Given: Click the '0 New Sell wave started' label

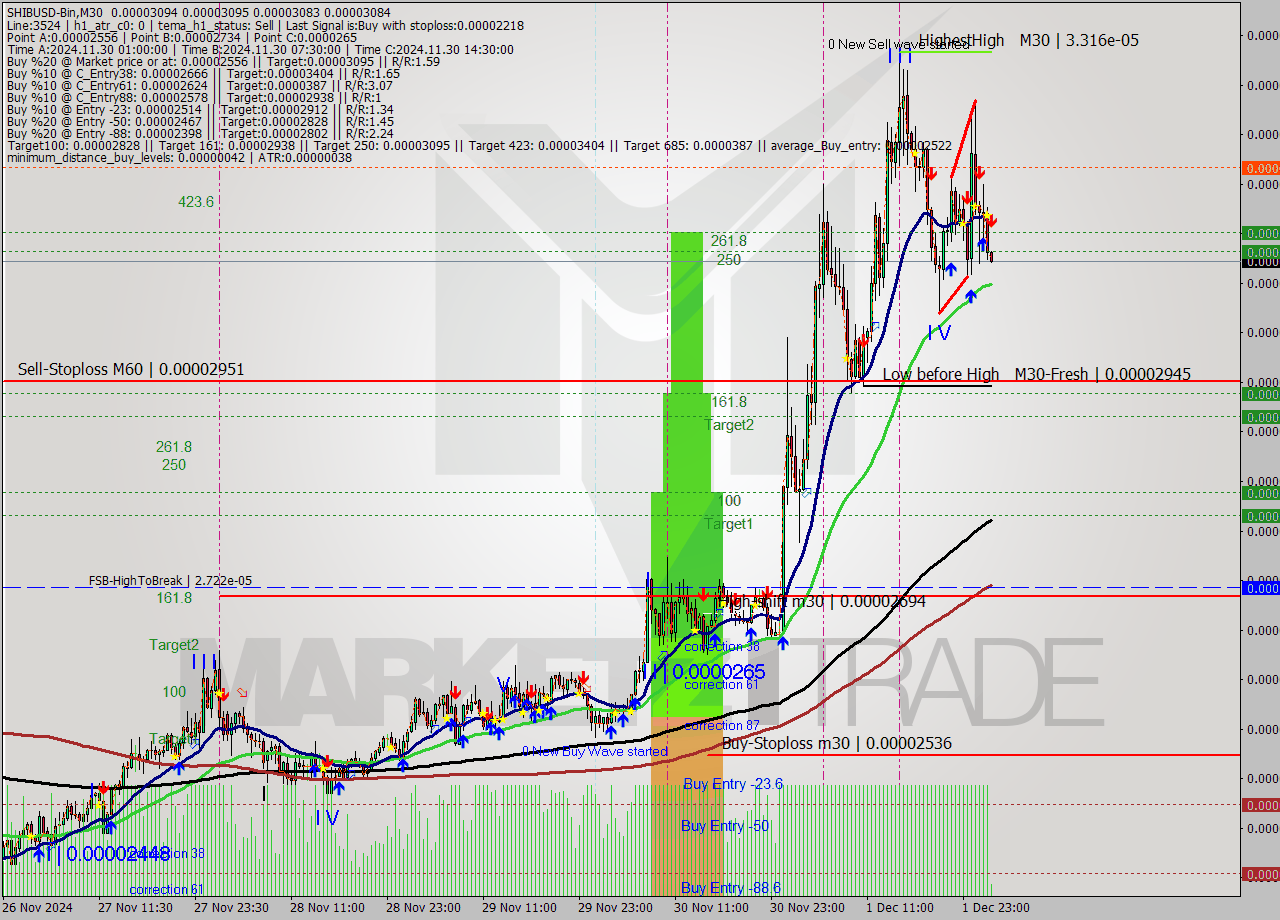Looking at the screenshot, I should tap(898, 44).
